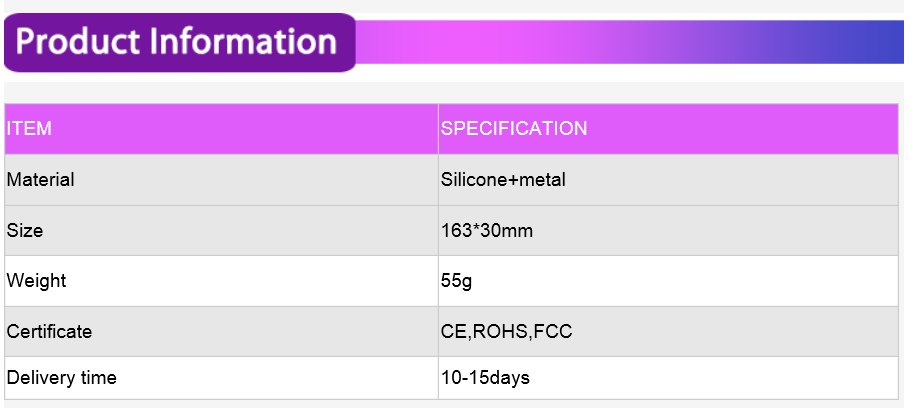Click the Product Information banner title
Screen dimensions: 918x408
click(x=176, y=42)
